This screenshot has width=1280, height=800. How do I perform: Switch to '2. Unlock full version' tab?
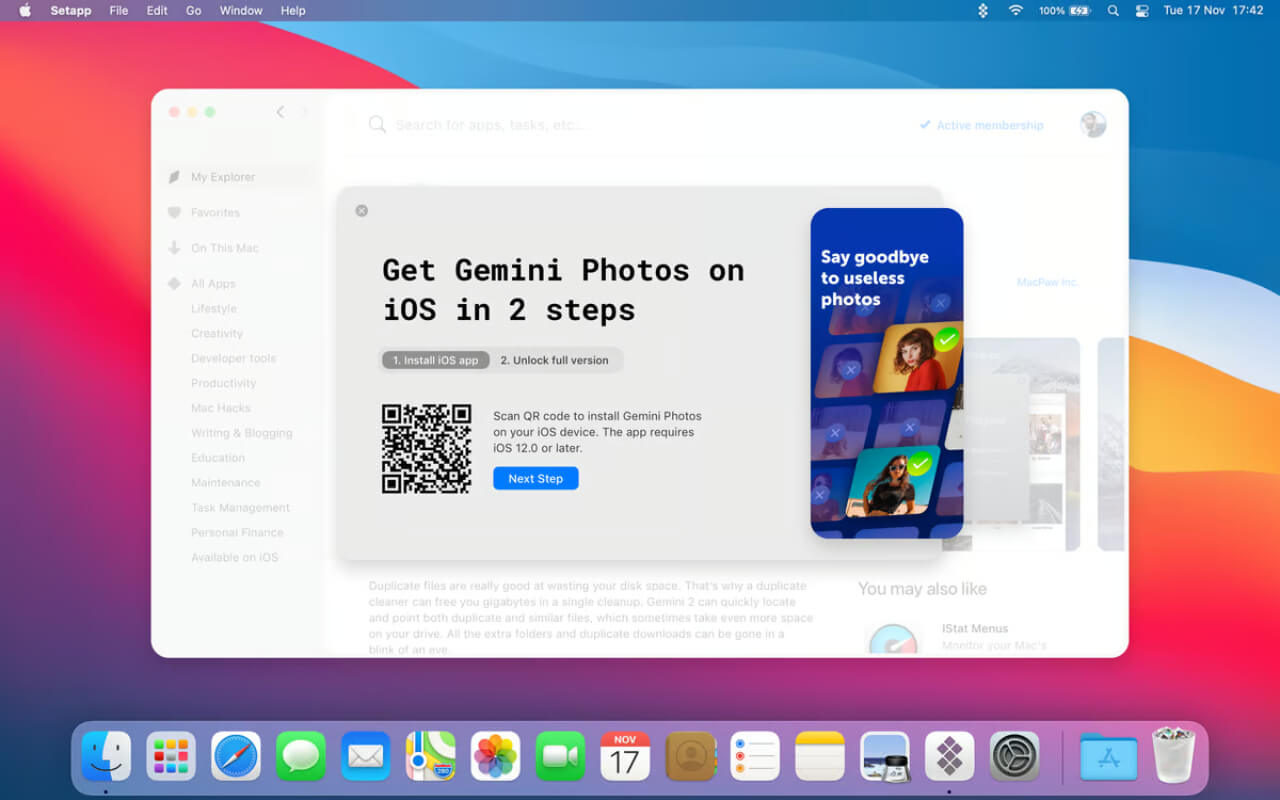coord(554,360)
